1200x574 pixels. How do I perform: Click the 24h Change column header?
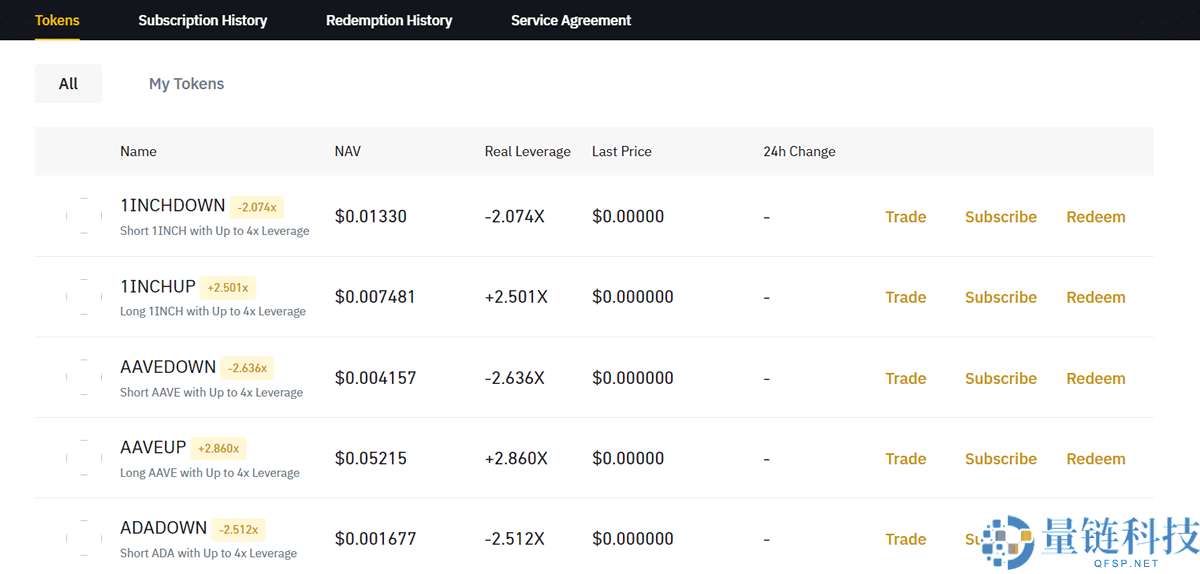[x=799, y=152]
